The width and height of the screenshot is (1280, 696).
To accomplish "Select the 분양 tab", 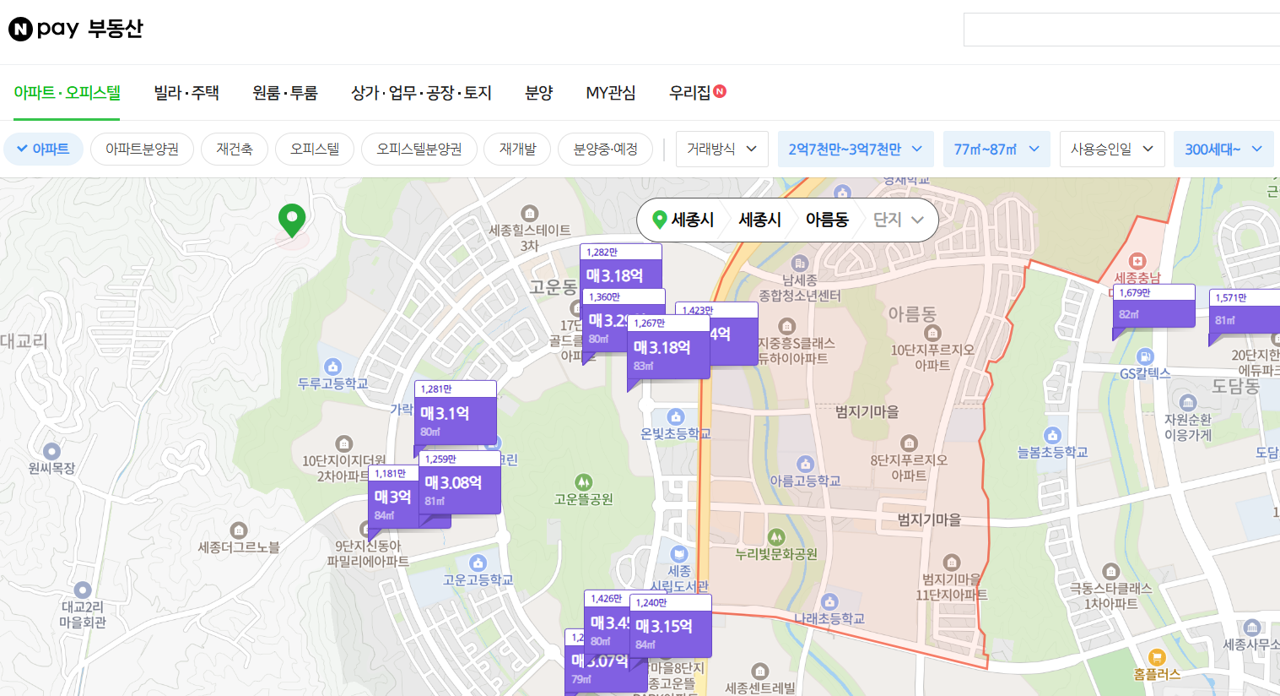I will pyautogui.click(x=539, y=92).
